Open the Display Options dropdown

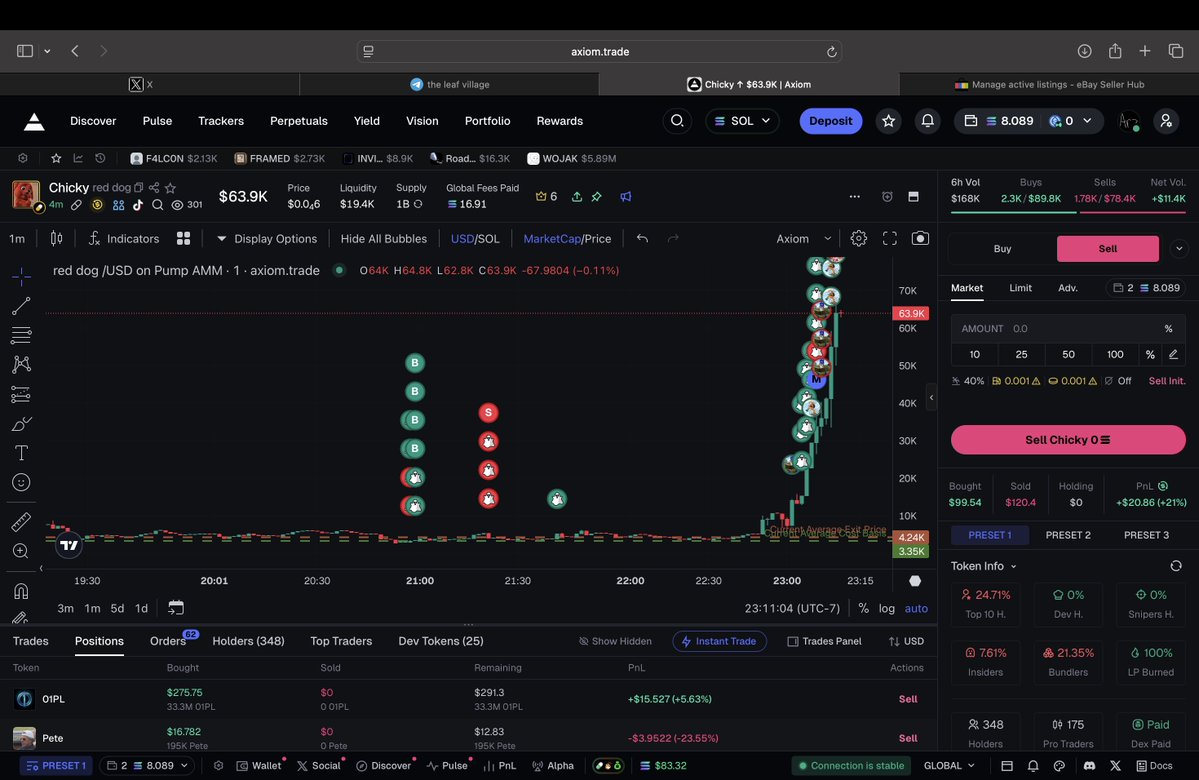(x=267, y=239)
